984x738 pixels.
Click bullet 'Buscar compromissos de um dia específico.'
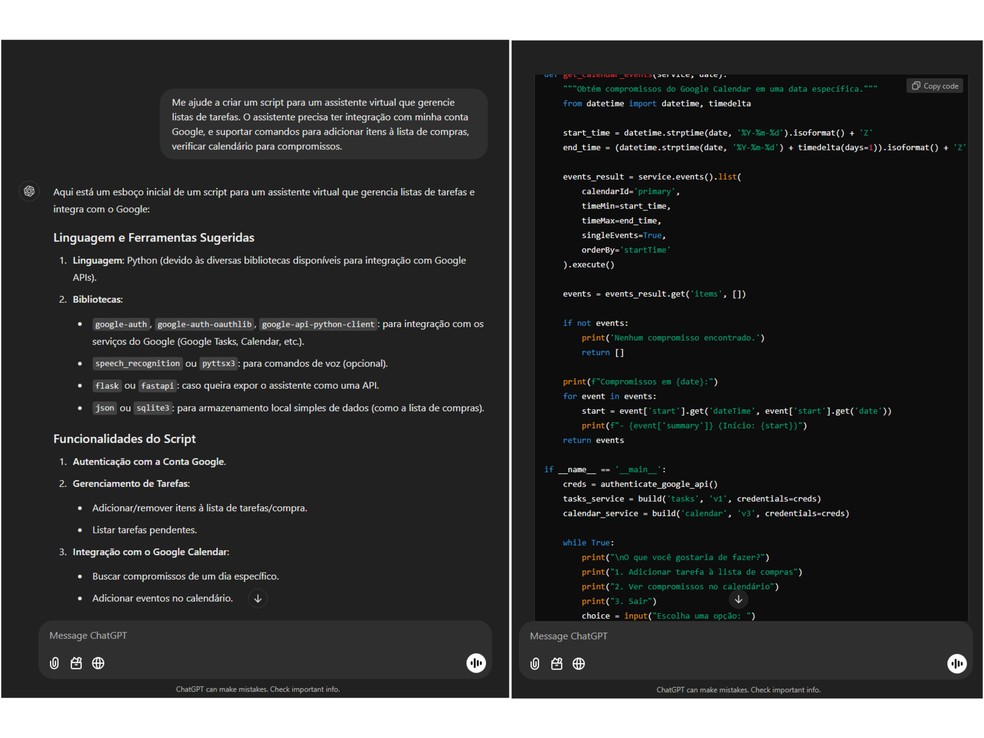(186, 576)
